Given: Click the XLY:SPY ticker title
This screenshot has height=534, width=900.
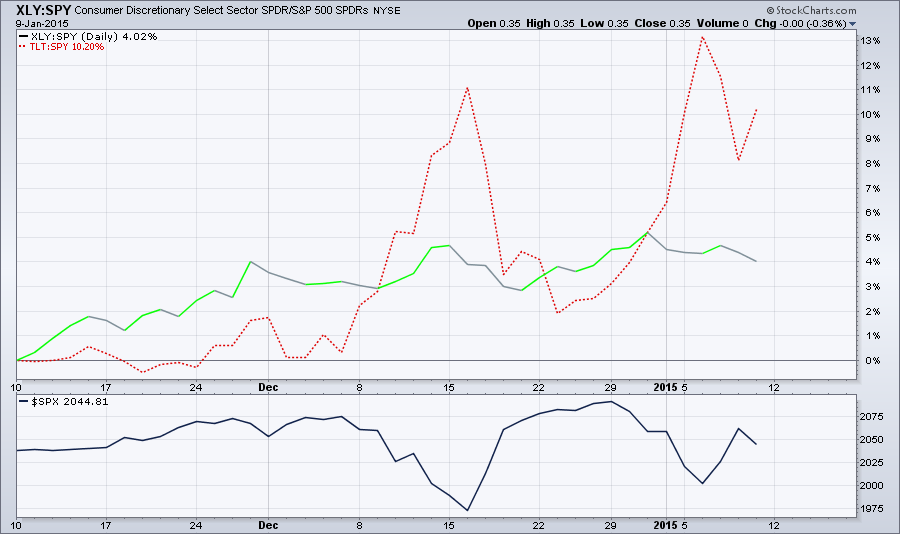Looking at the screenshot, I should tap(44, 10).
